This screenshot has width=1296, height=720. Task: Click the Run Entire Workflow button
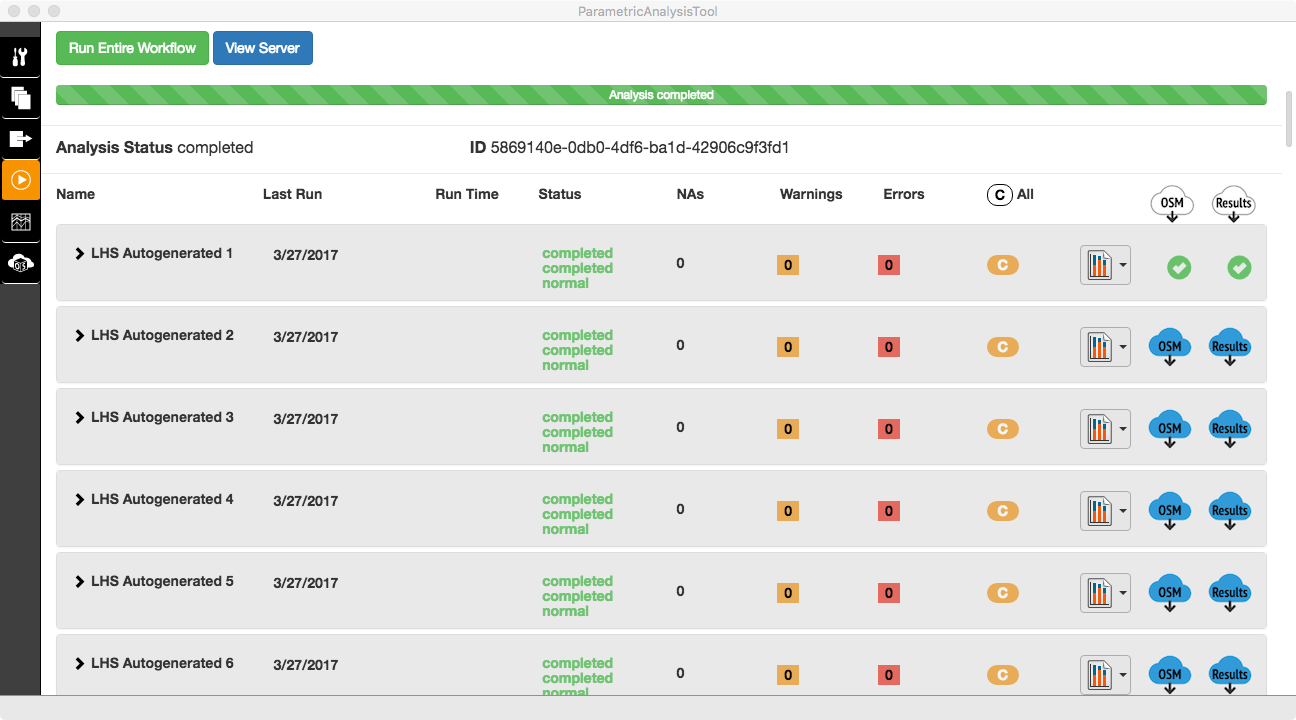pos(132,48)
